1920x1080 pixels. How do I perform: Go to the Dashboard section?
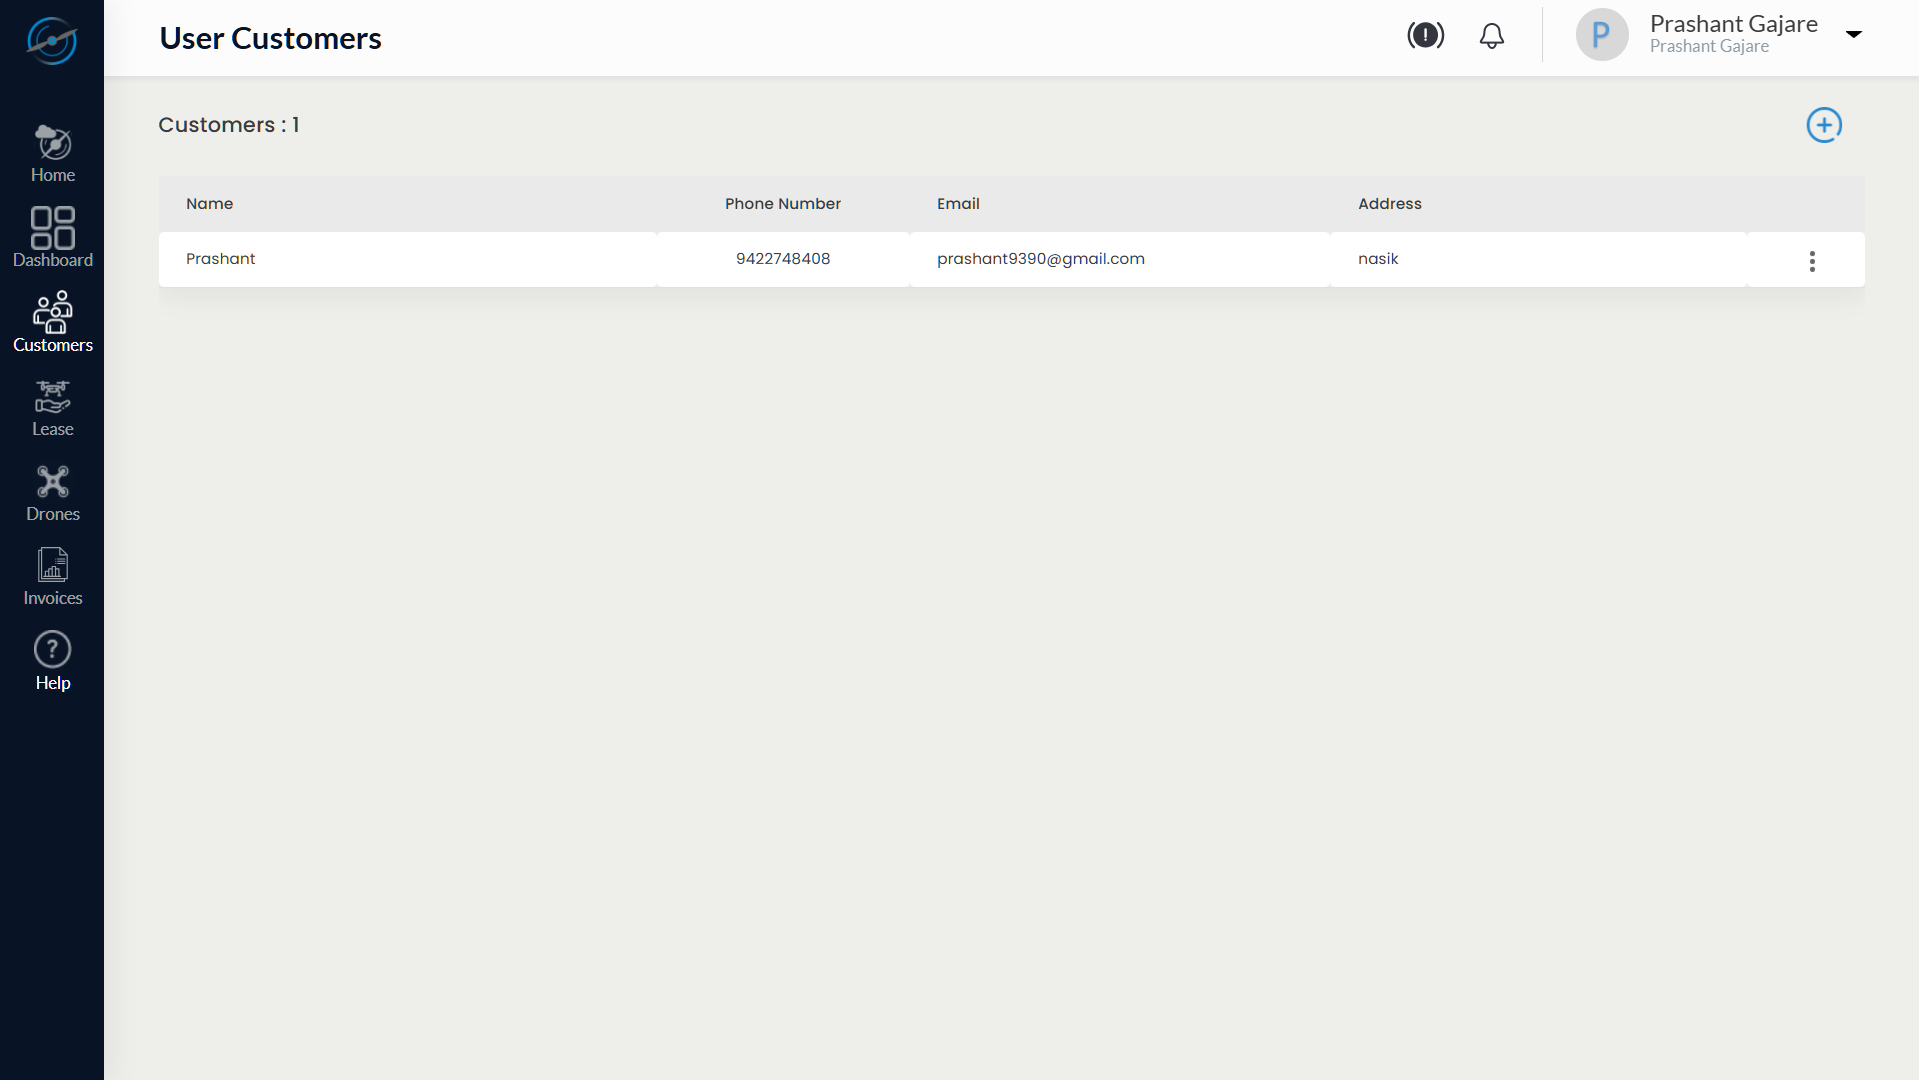[x=53, y=238]
